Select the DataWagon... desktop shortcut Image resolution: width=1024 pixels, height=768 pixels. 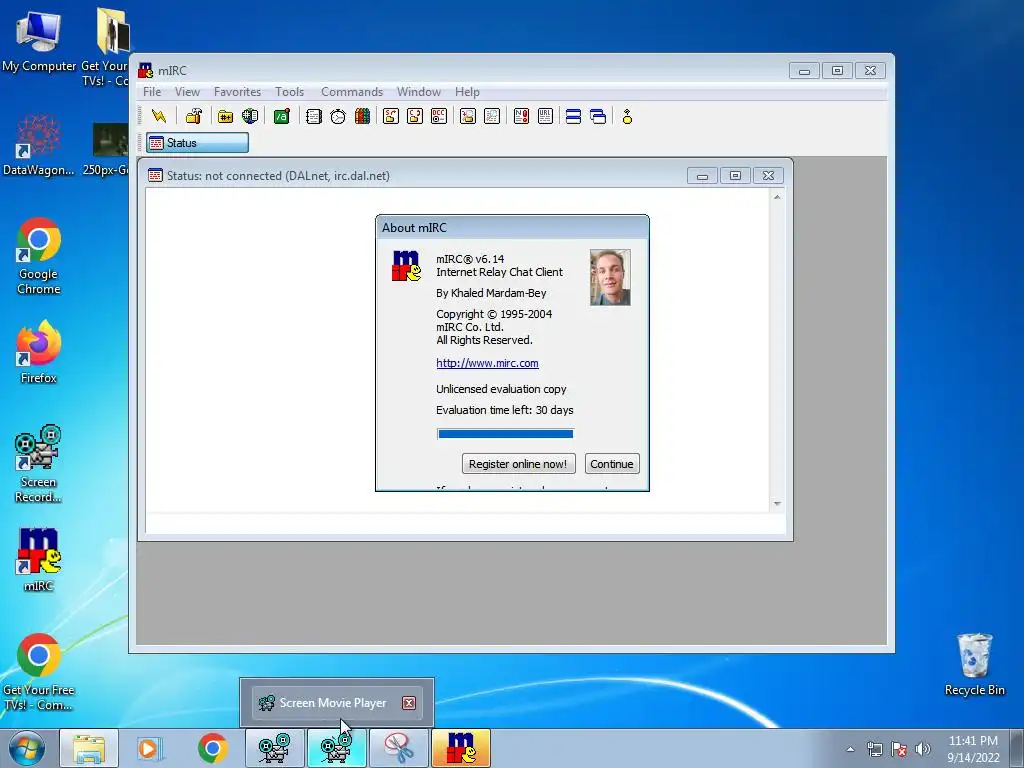(x=39, y=145)
